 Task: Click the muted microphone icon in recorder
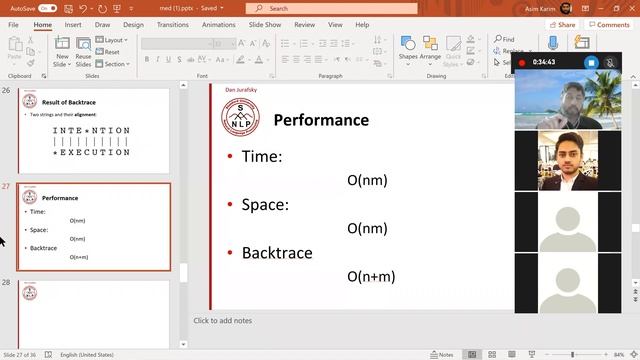(x=610, y=62)
